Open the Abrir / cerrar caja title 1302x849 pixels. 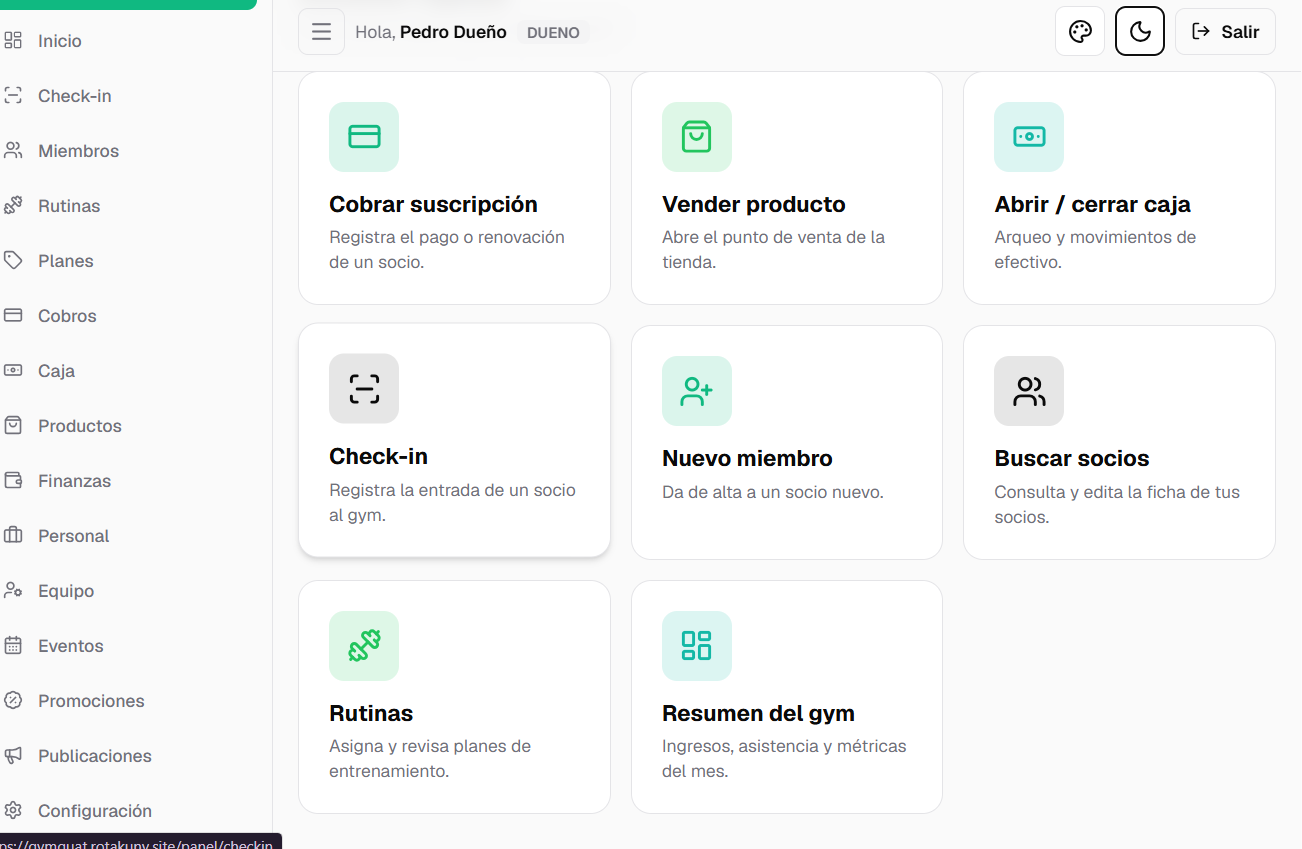click(1092, 204)
